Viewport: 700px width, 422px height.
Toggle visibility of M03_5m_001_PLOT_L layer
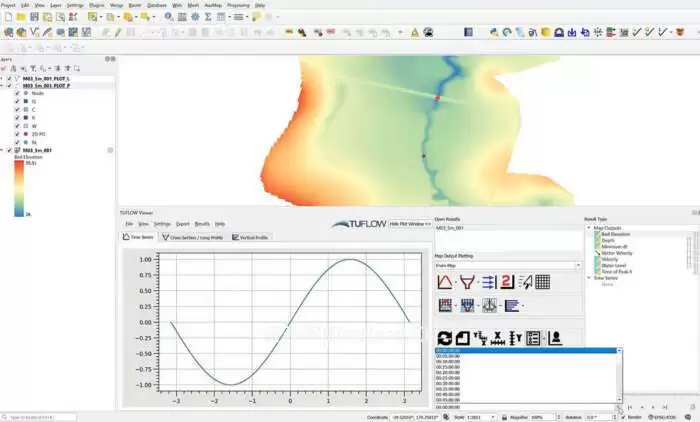pyautogui.click(x=9, y=79)
